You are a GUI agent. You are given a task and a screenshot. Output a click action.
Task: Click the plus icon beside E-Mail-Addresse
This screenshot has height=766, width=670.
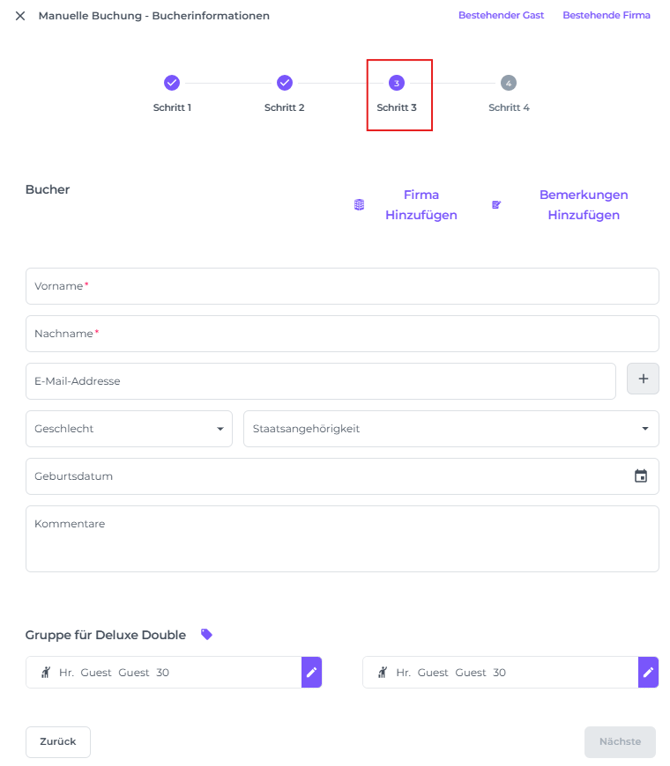coord(643,379)
